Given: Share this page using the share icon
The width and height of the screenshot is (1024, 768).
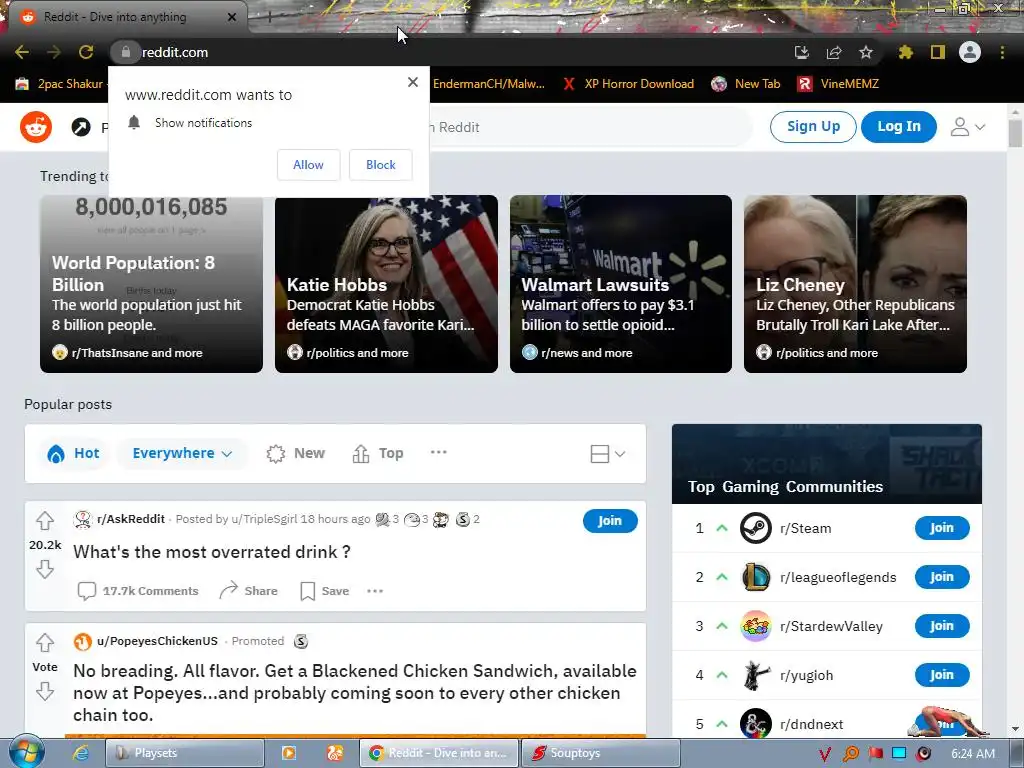Looking at the screenshot, I should pos(833,52).
